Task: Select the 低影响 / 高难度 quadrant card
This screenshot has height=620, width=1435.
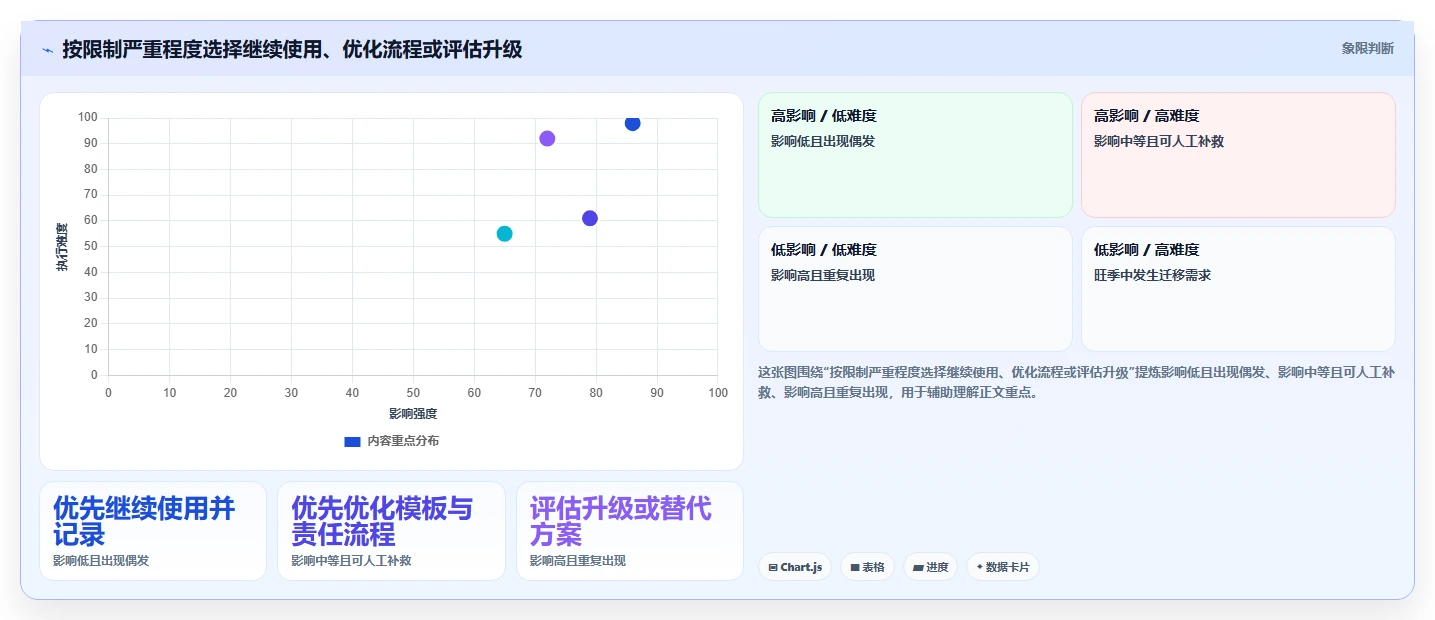Action: point(1238,289)
